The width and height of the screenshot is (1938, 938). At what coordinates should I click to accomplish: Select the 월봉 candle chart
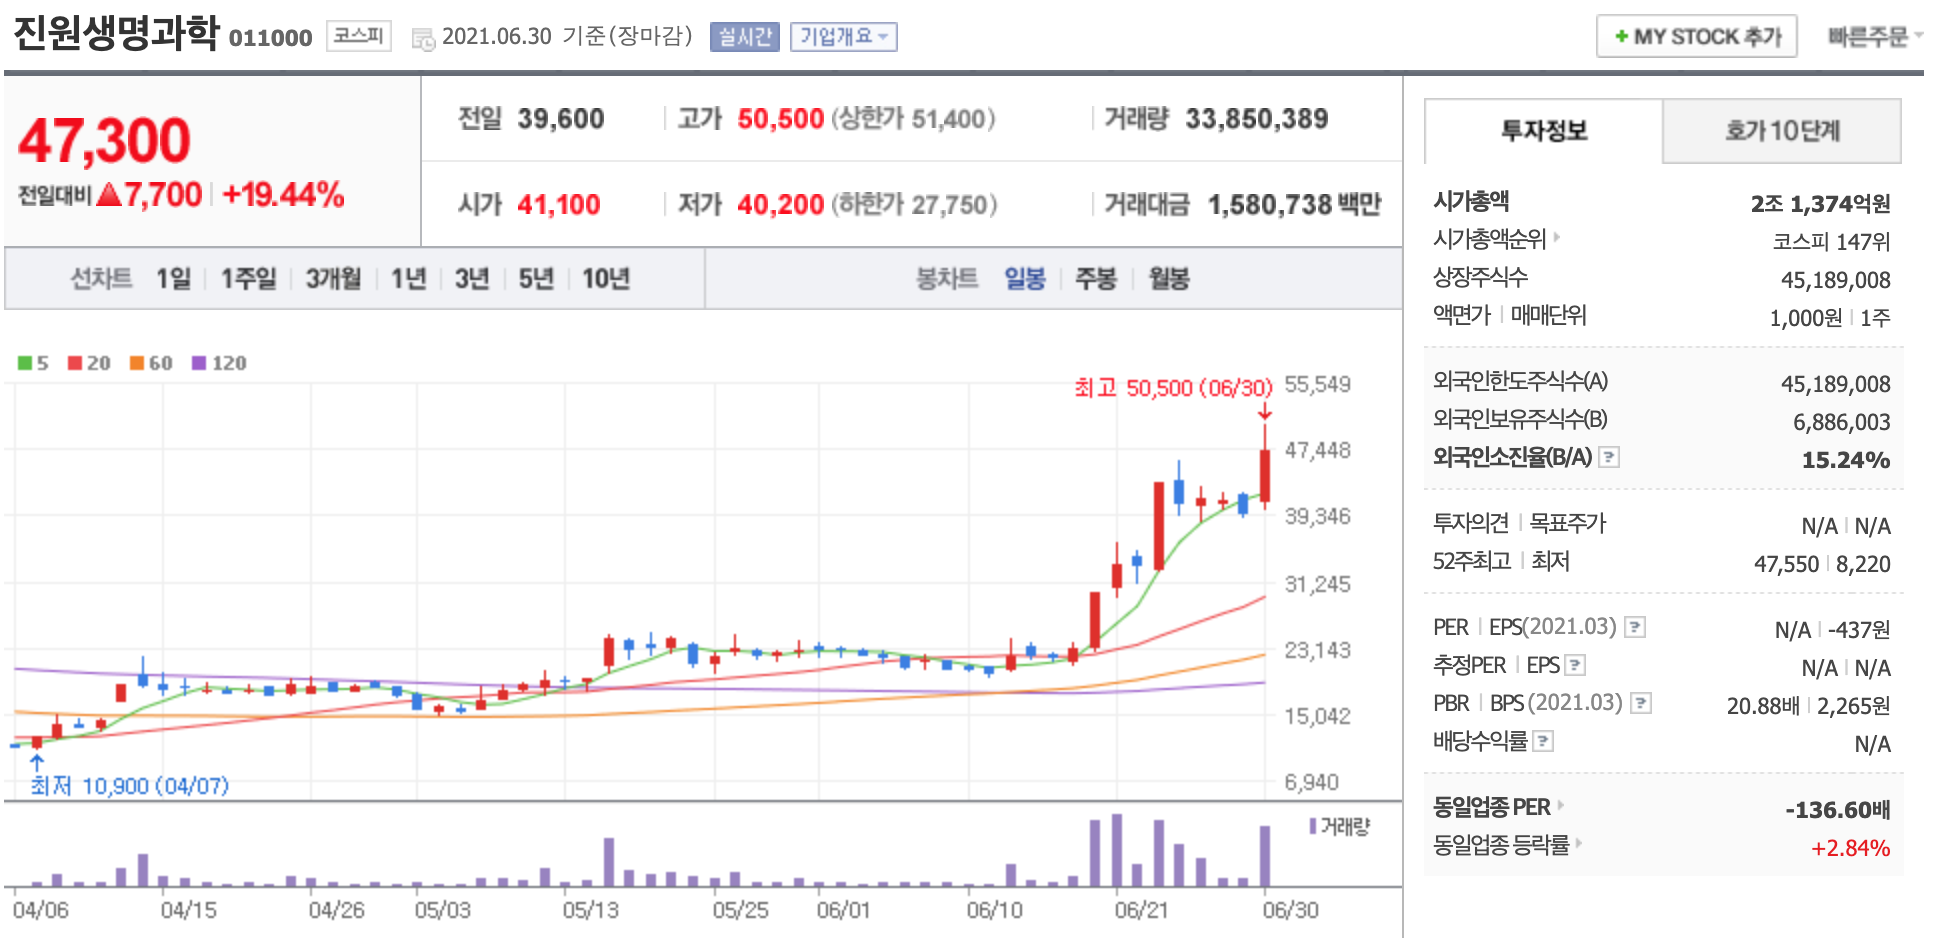(1169, 278)
